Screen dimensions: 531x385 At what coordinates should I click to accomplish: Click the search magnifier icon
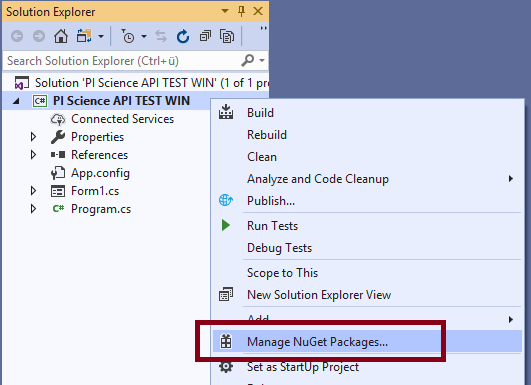coord(248,61)
